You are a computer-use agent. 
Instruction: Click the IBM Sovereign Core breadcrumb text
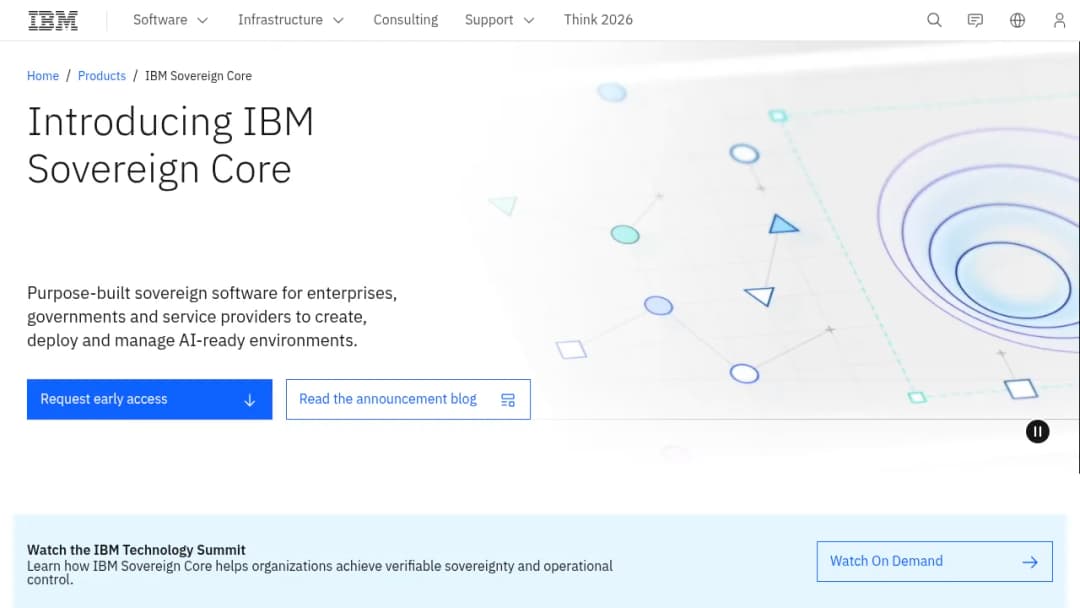[x=198, y=76]
